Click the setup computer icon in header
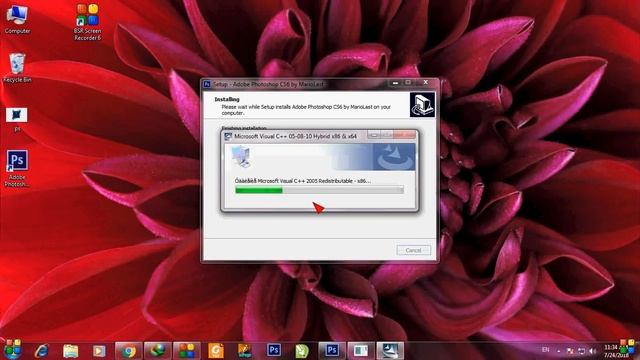The width and height of the screenshot is (640, 360). click(422, 104)
